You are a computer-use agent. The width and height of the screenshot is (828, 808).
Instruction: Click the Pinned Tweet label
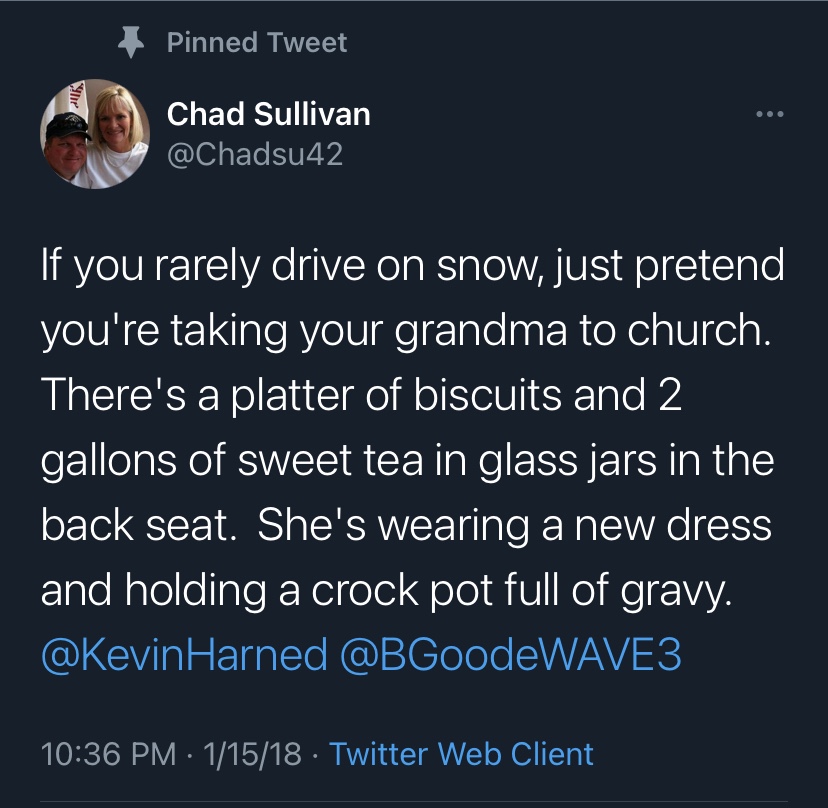(x=256, y=42)
